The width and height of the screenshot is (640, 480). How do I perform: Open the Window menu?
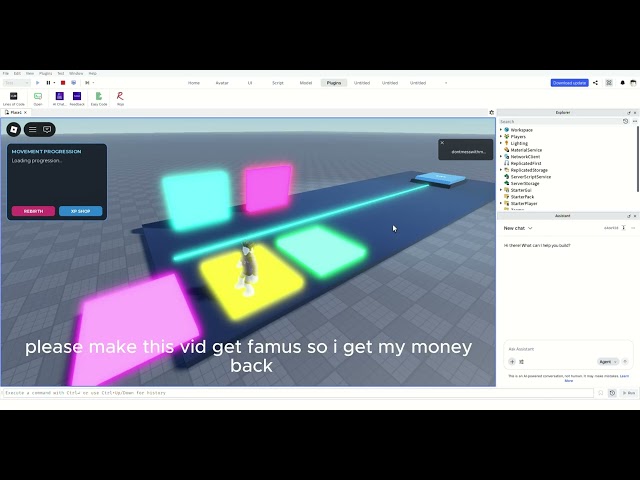click(76, 73)
